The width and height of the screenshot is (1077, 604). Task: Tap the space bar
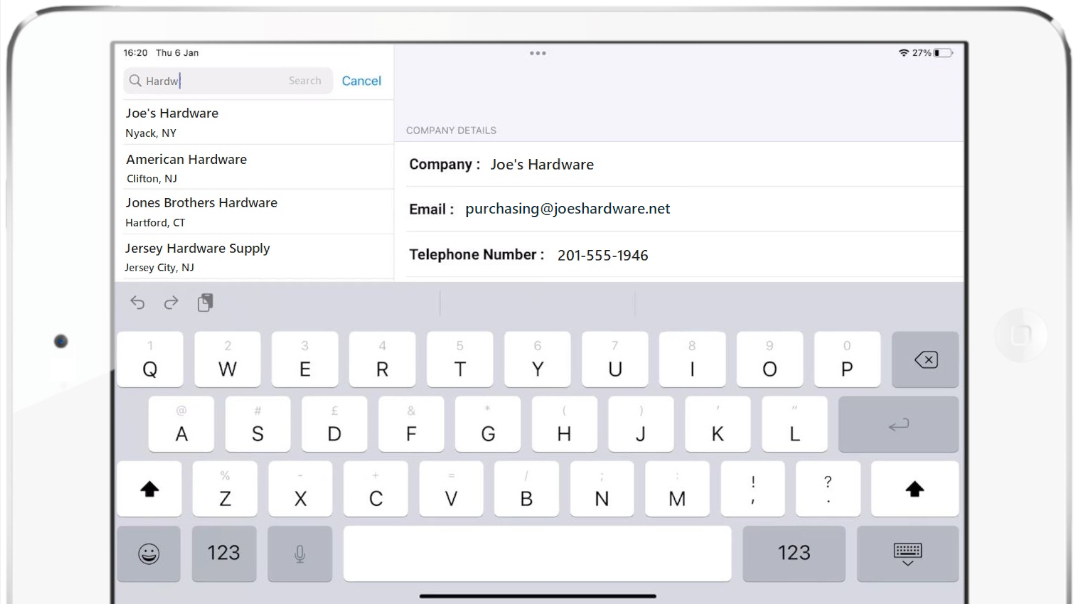(x=537, y=553)
